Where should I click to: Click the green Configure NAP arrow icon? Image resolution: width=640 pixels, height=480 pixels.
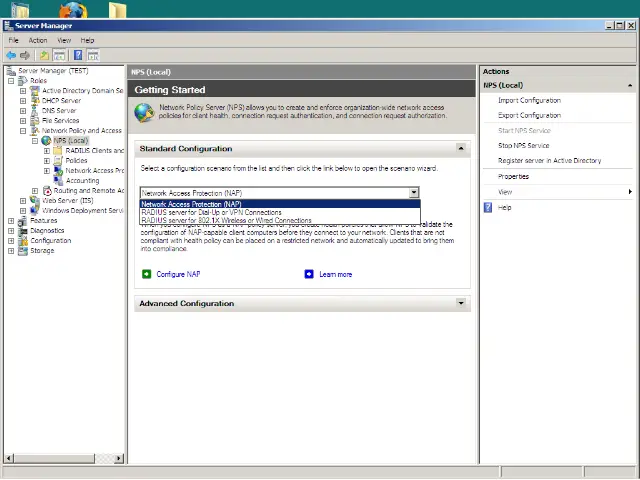point(147,274)
